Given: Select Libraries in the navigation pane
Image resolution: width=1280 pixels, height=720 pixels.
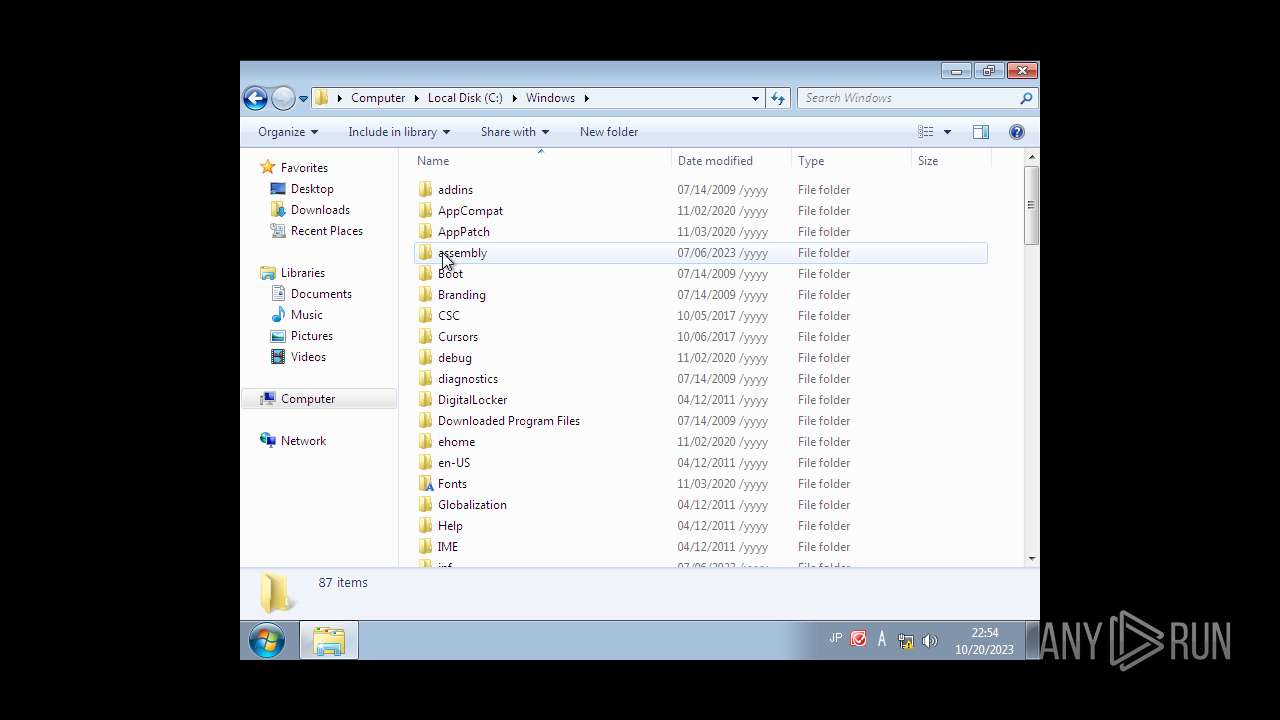Looking at the screenshot, I should (x=302, y=273).
